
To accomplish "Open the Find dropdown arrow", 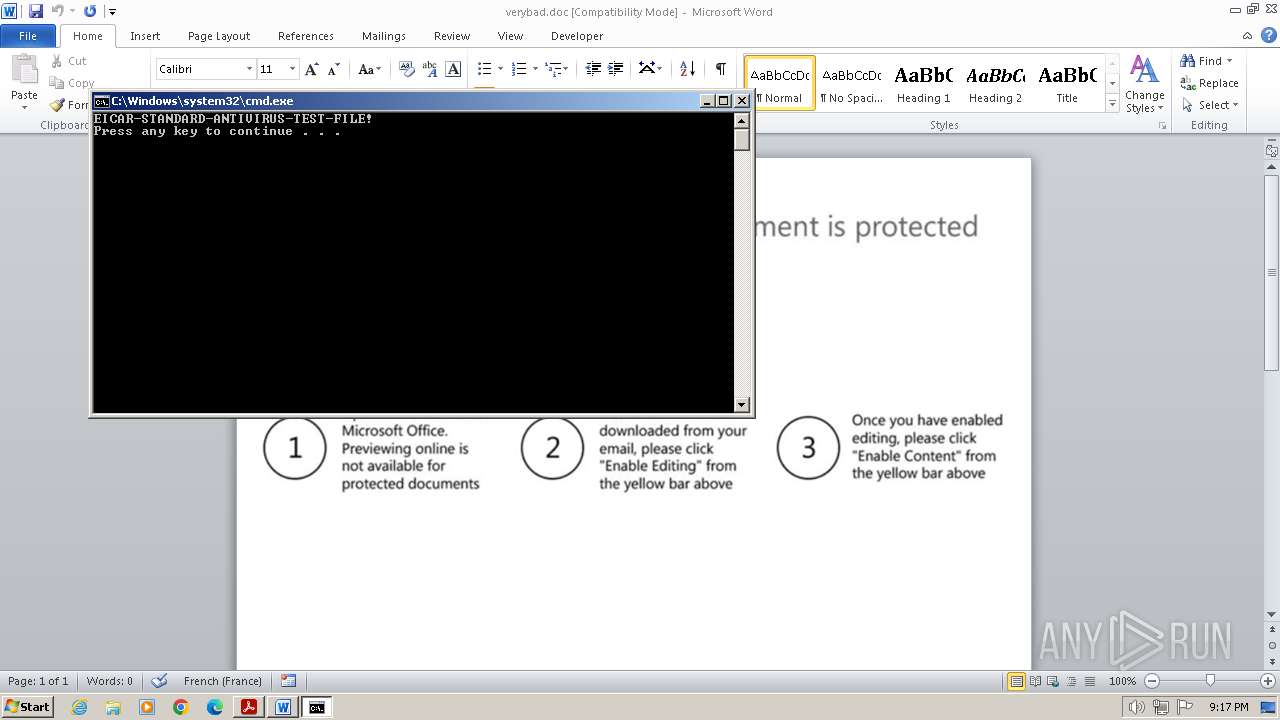I will [x=1229, y=61].
